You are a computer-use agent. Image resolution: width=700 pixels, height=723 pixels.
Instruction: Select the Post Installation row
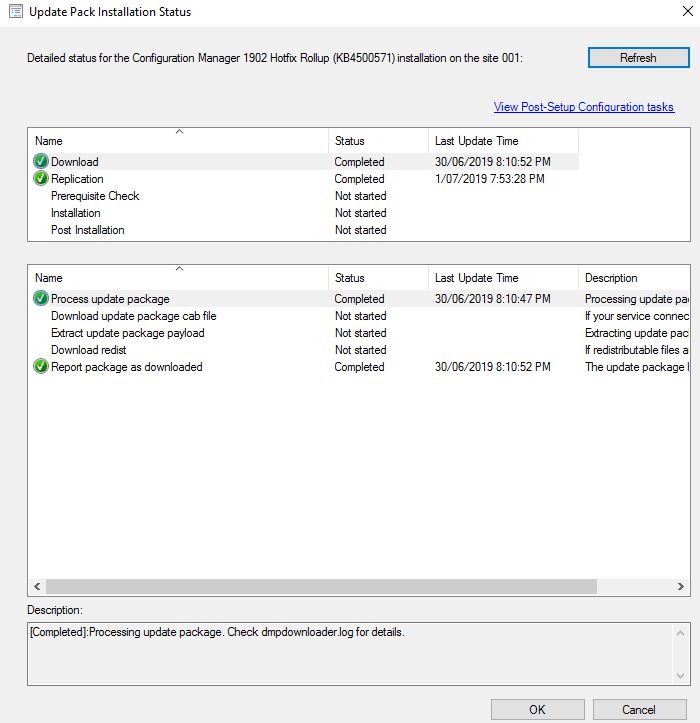coord(305,230)
